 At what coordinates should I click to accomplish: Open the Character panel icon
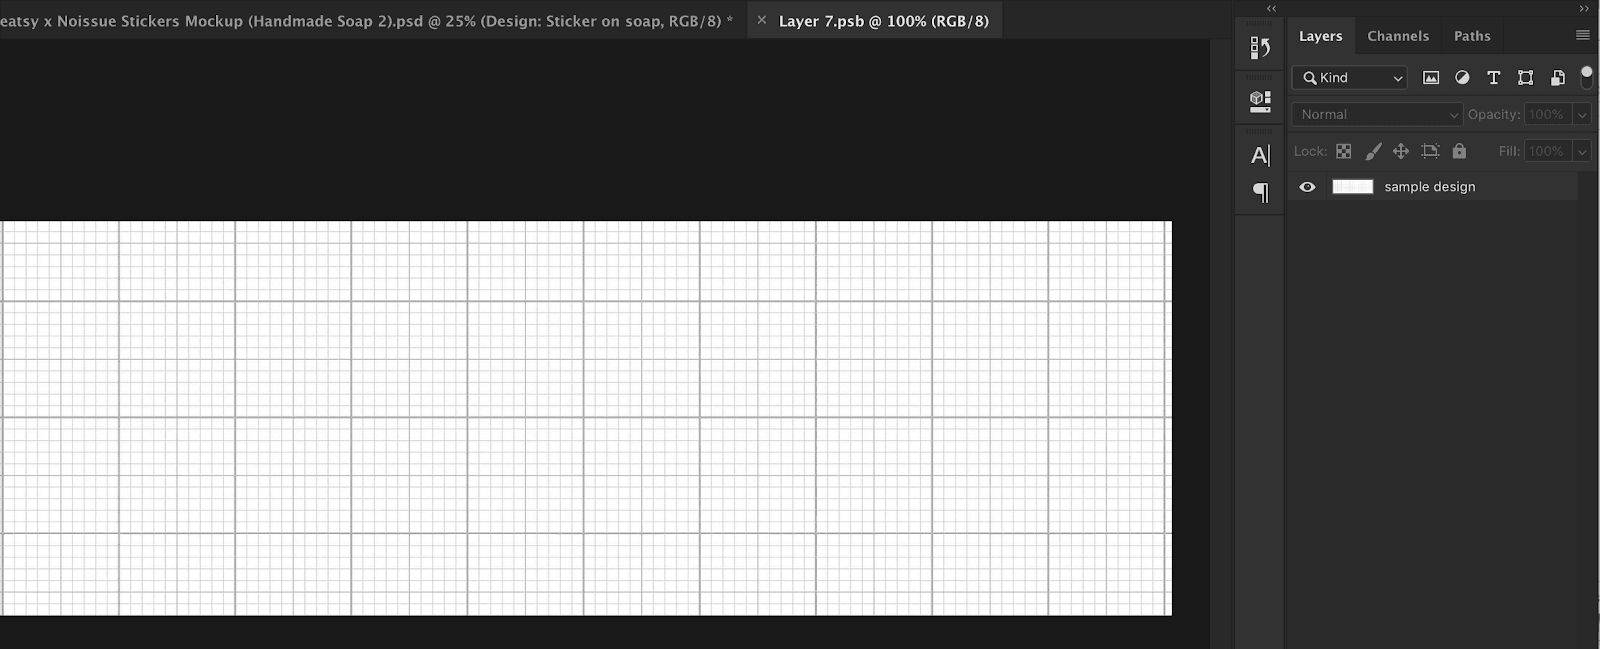pos(1260,155)
